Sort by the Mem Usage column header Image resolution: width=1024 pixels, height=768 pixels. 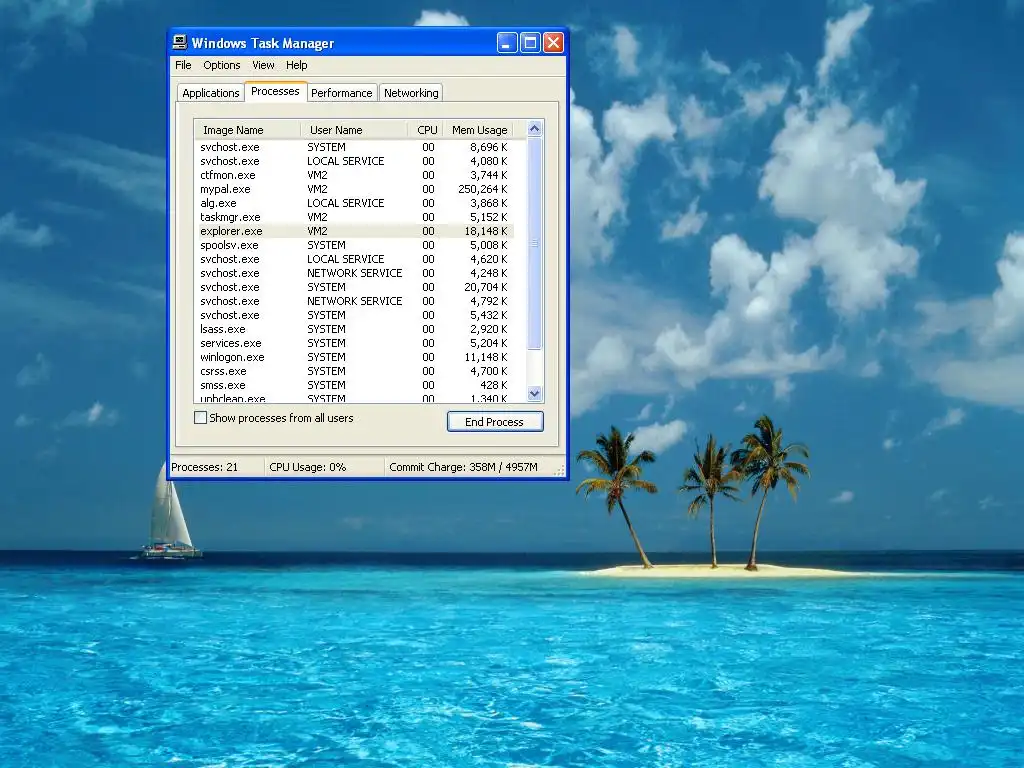point(479,130)
